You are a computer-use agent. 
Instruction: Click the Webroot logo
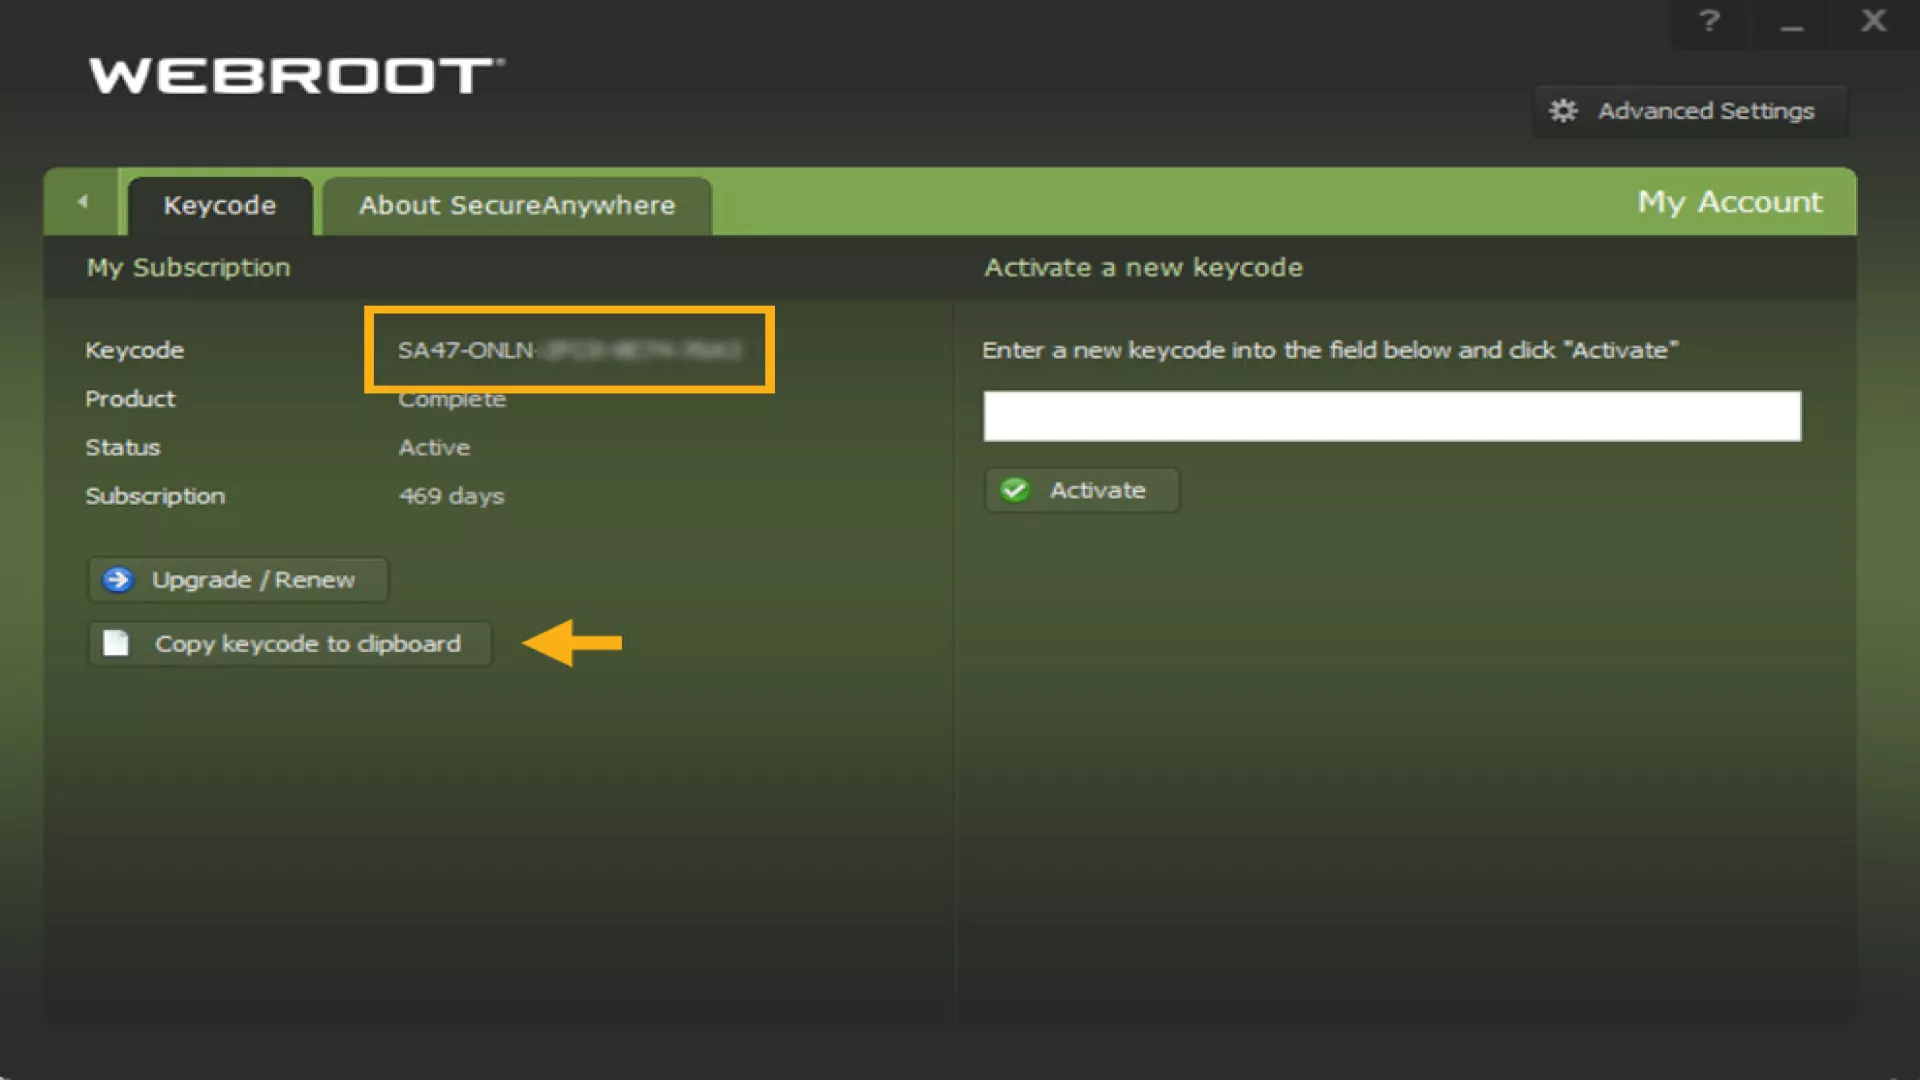coord(296,76)
